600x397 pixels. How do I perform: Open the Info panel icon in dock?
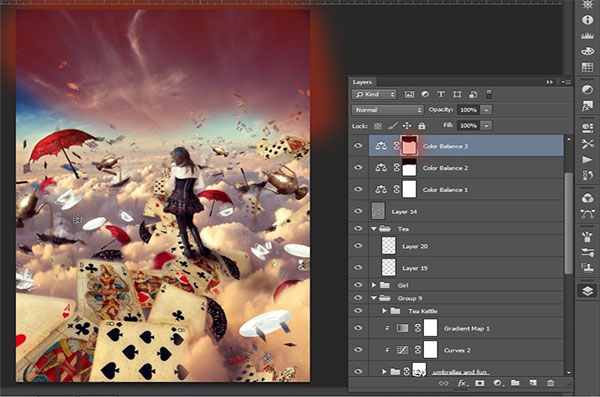587,20
